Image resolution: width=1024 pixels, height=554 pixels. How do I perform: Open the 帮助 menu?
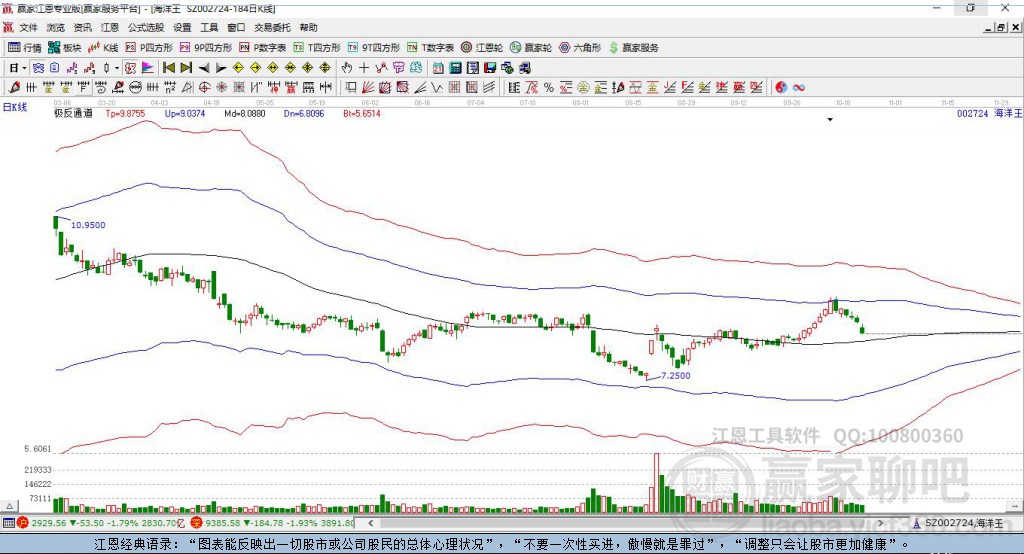(x=308, y=27)
